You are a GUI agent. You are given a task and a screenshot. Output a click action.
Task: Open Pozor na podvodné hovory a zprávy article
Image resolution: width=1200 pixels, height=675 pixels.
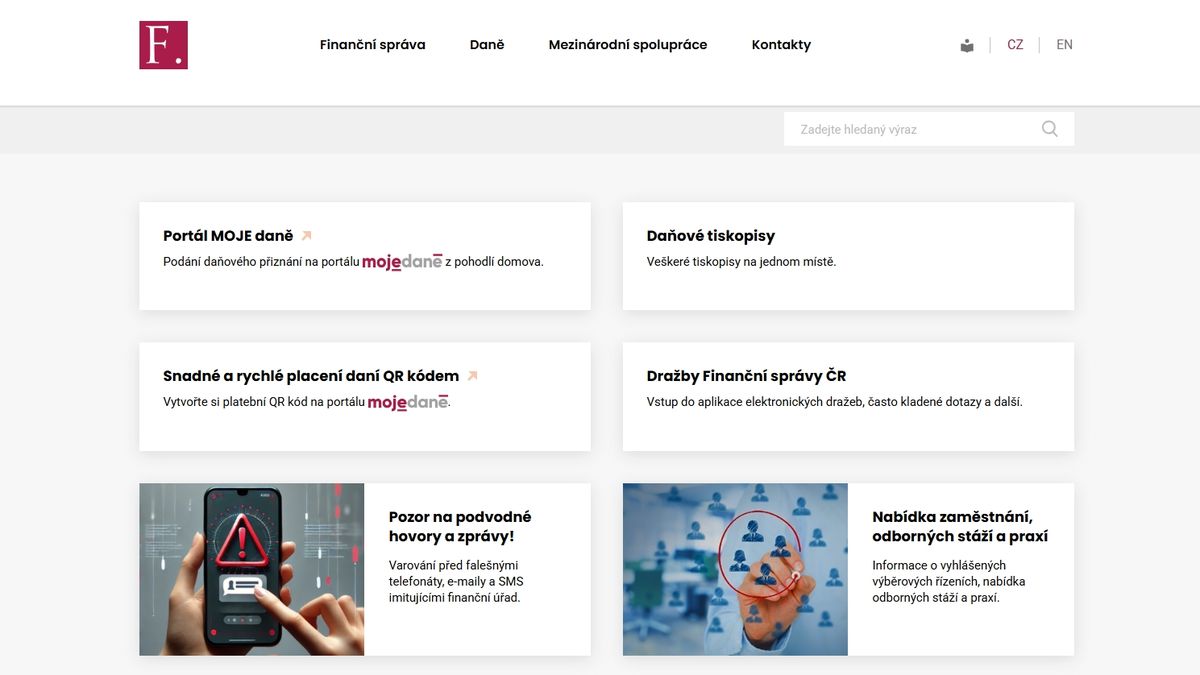tap(460, 526)
